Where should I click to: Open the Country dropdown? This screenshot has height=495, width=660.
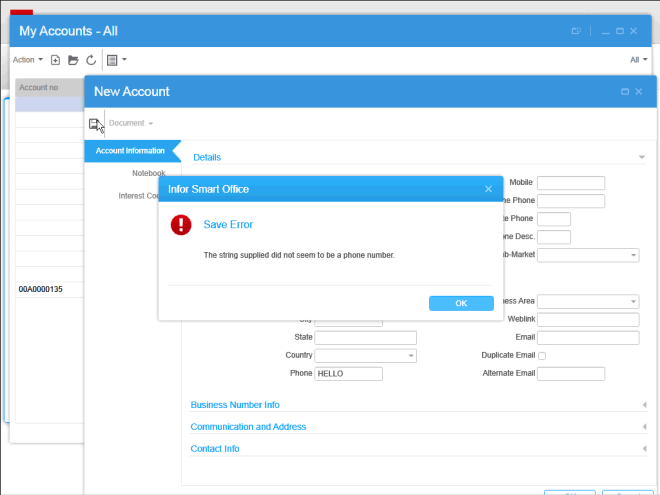[x=365, y=356]
